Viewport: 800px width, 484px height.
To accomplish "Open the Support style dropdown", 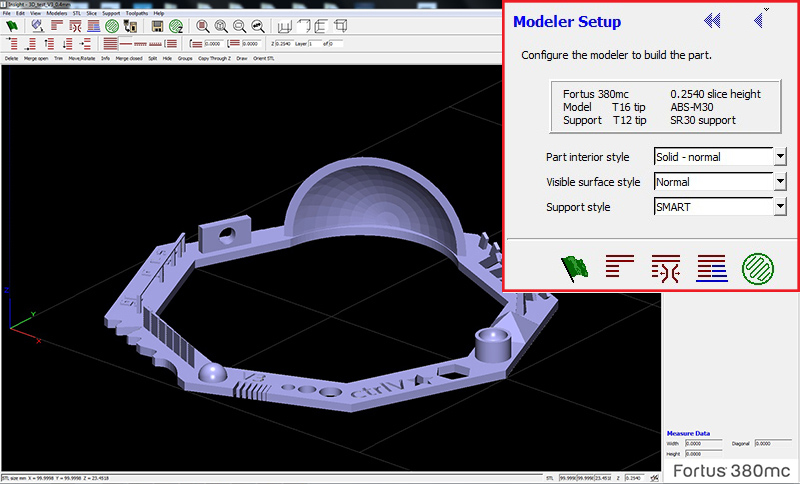I will coord(780,207).
